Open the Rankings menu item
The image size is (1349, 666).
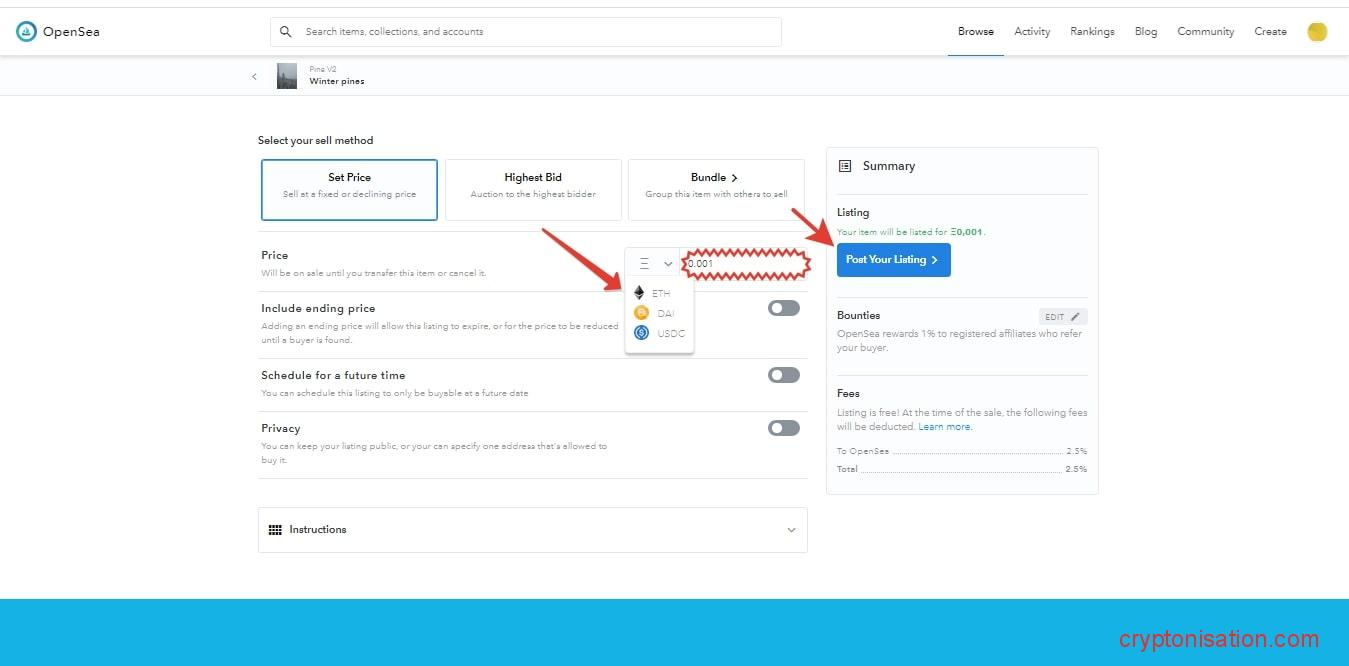pos(1092,32)
